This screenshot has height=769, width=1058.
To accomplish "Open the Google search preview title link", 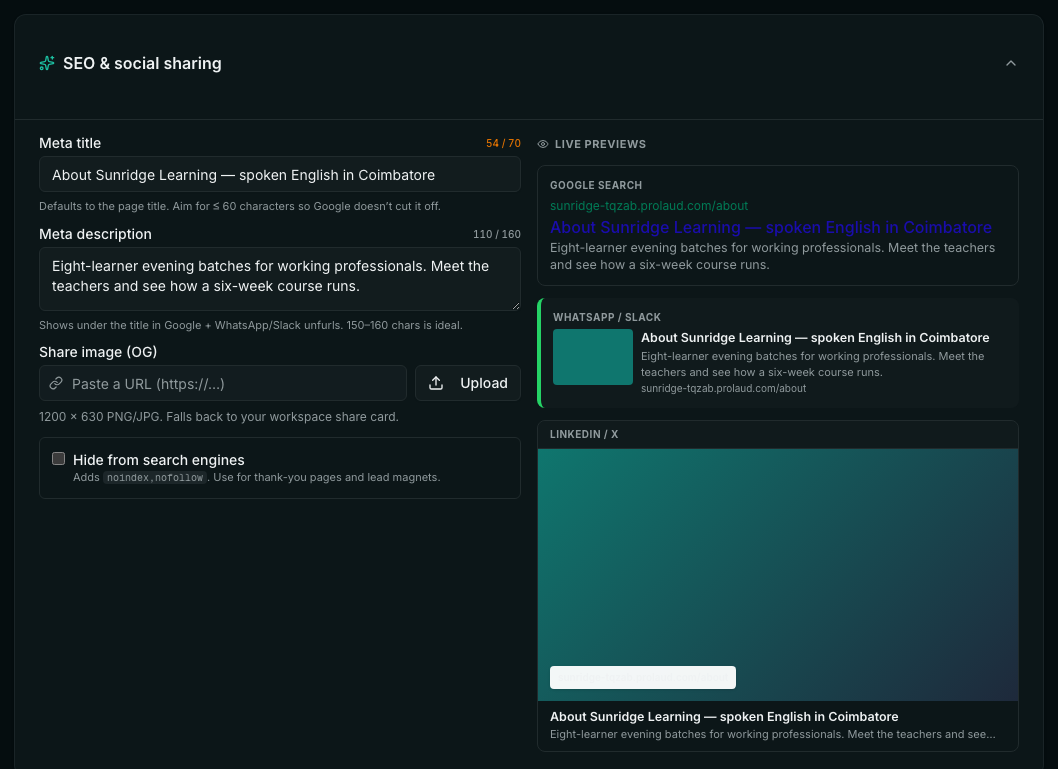I will pyautogui.click(x=771, y=227).
